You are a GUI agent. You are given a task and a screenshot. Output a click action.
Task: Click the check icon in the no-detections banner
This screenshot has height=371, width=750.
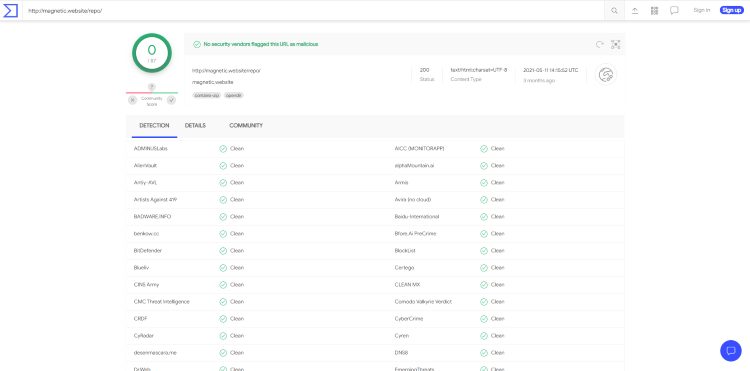point(197,44)
